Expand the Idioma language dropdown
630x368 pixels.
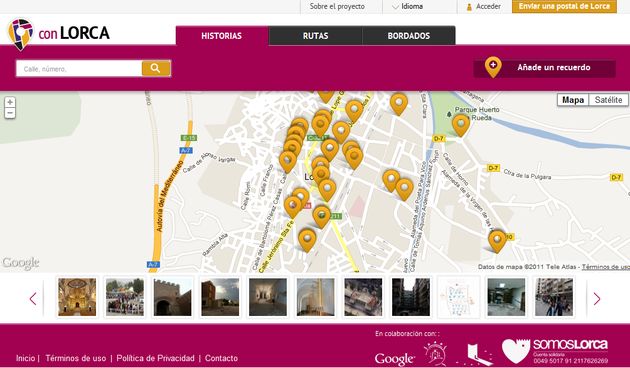407,6
